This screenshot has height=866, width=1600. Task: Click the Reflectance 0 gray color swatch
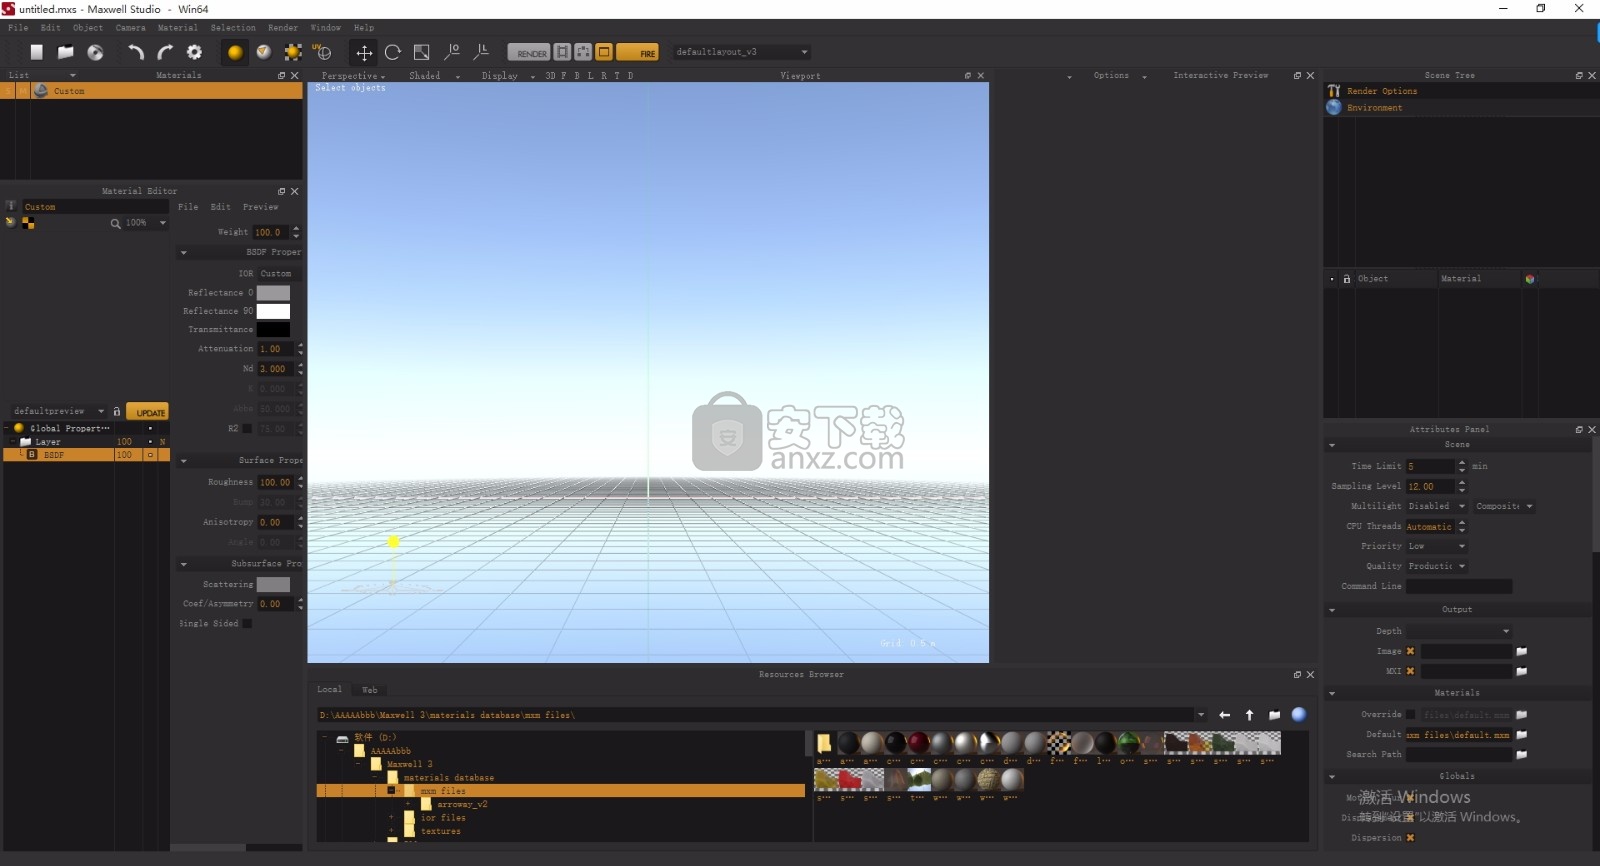click(x=273, y=293)
